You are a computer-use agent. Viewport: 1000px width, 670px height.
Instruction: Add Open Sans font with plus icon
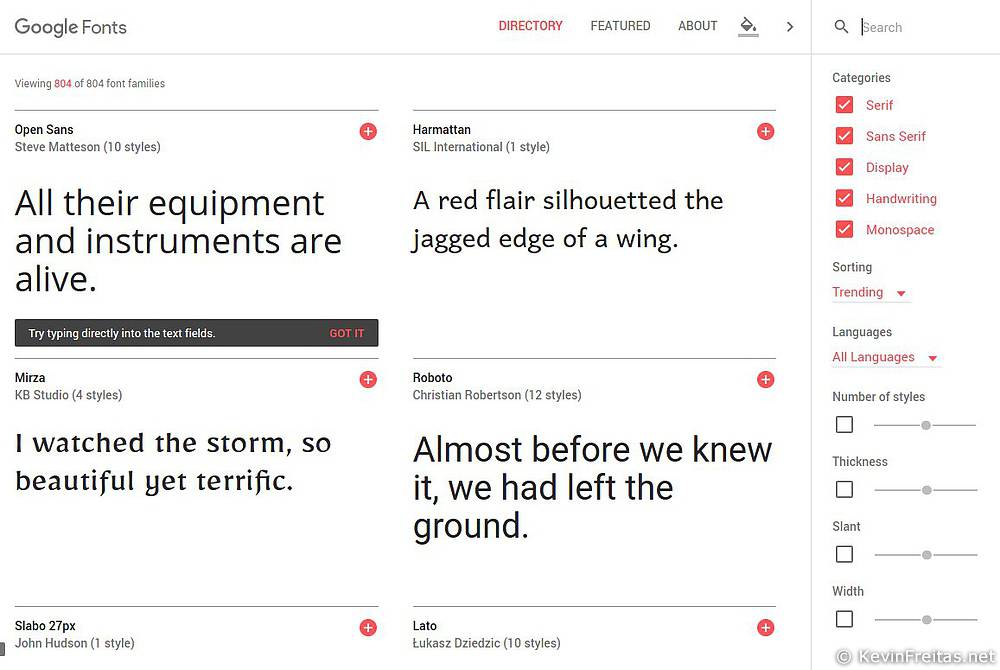[x=368, y=131]
